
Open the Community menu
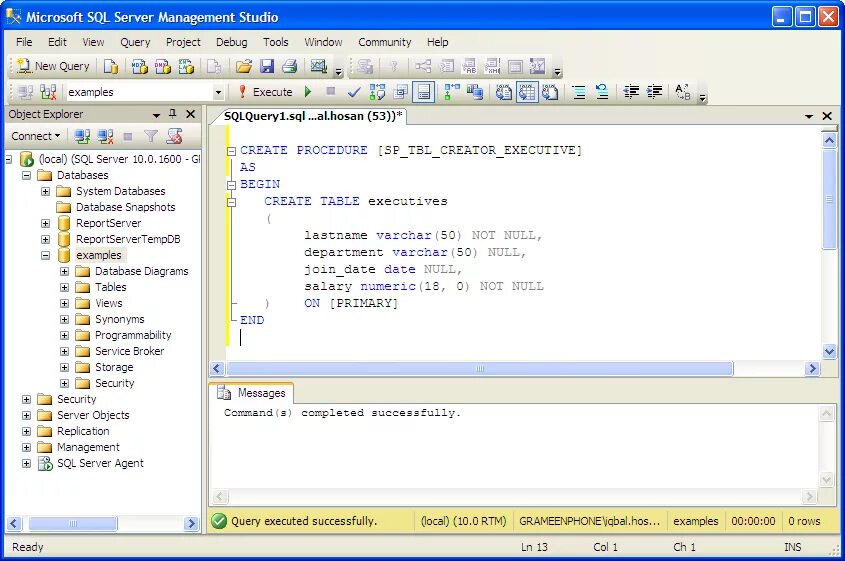pos(384,42)
